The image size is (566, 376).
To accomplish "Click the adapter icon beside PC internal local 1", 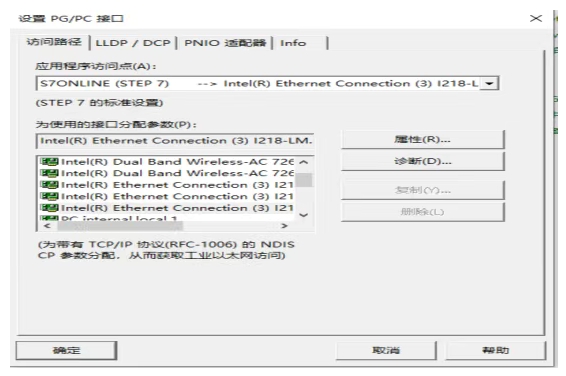I will click(x=49, y=218).
